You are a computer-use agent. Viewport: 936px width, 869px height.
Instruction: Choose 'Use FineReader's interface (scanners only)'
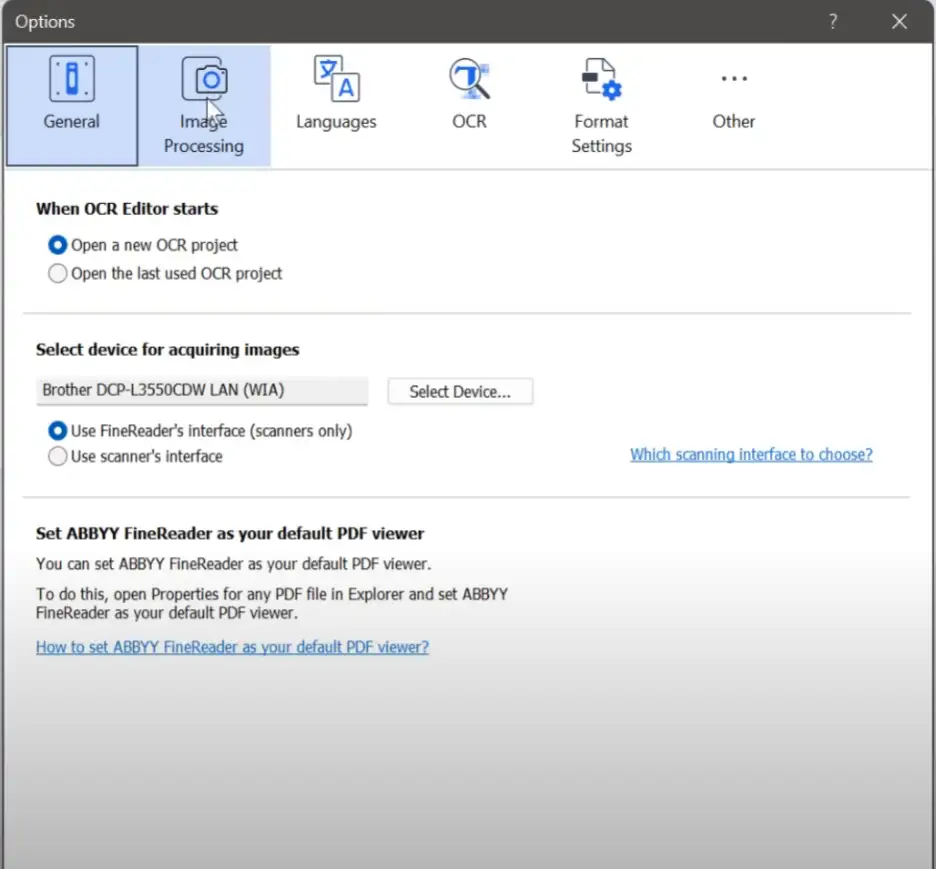coord(58,431)
